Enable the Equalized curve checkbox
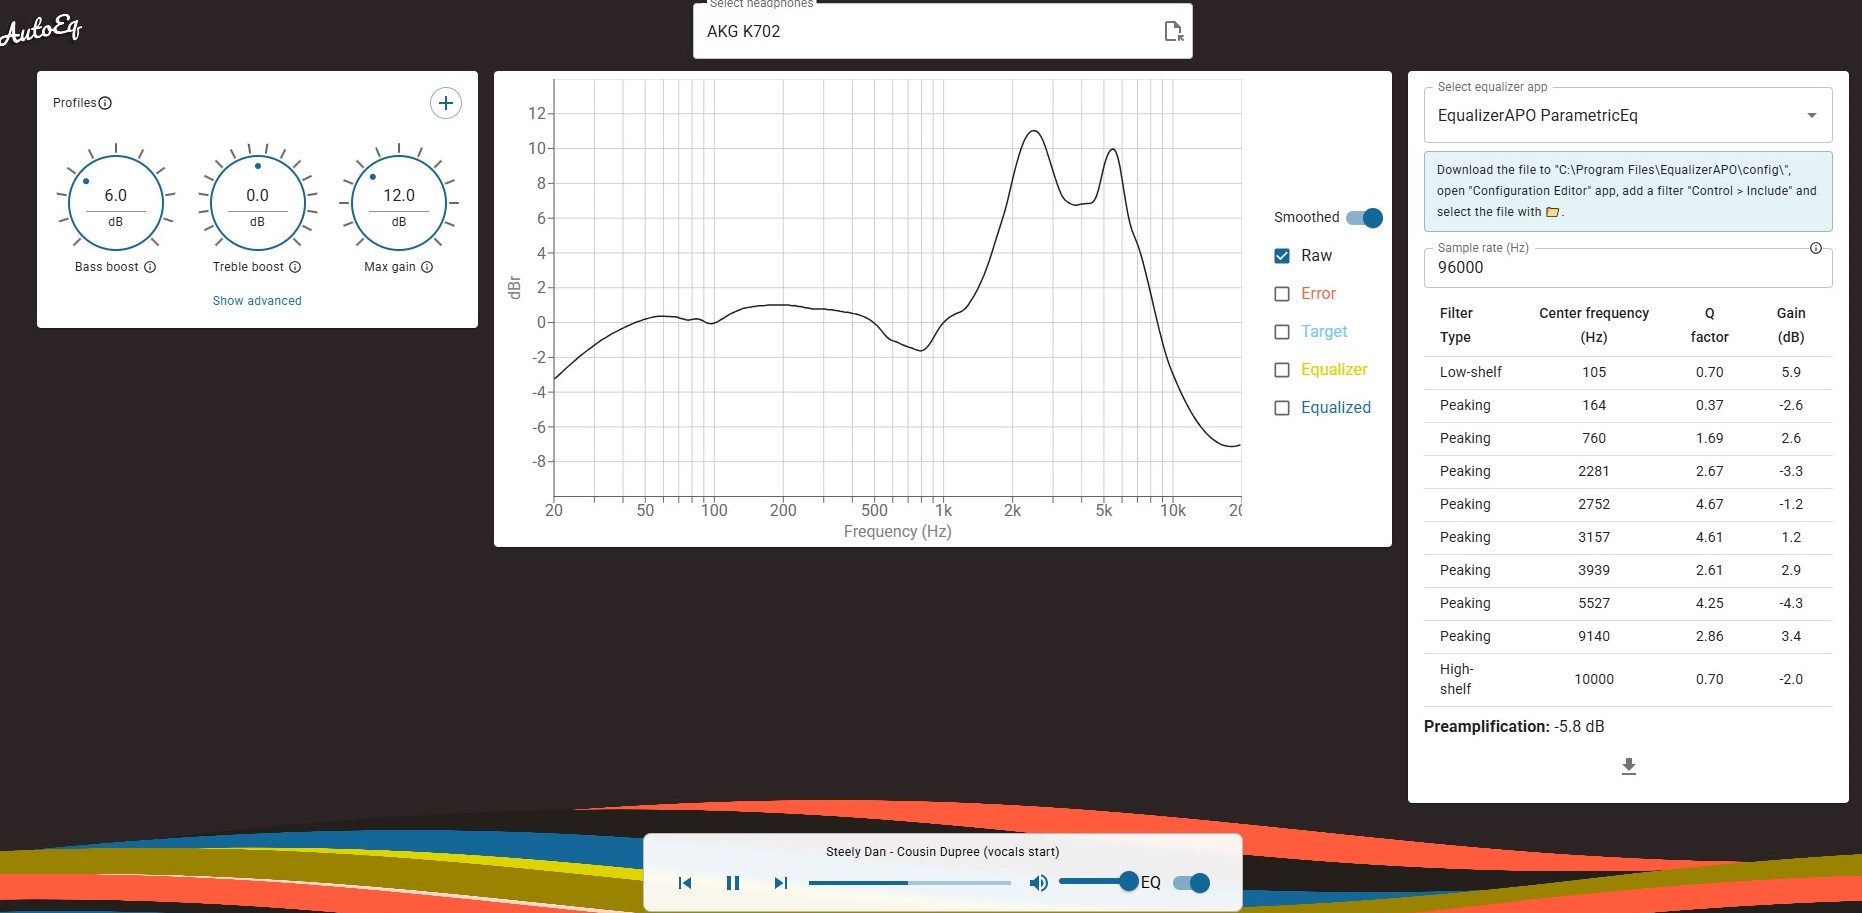The height and width of the screenshot is (913, 1862). coord(1282,408)
